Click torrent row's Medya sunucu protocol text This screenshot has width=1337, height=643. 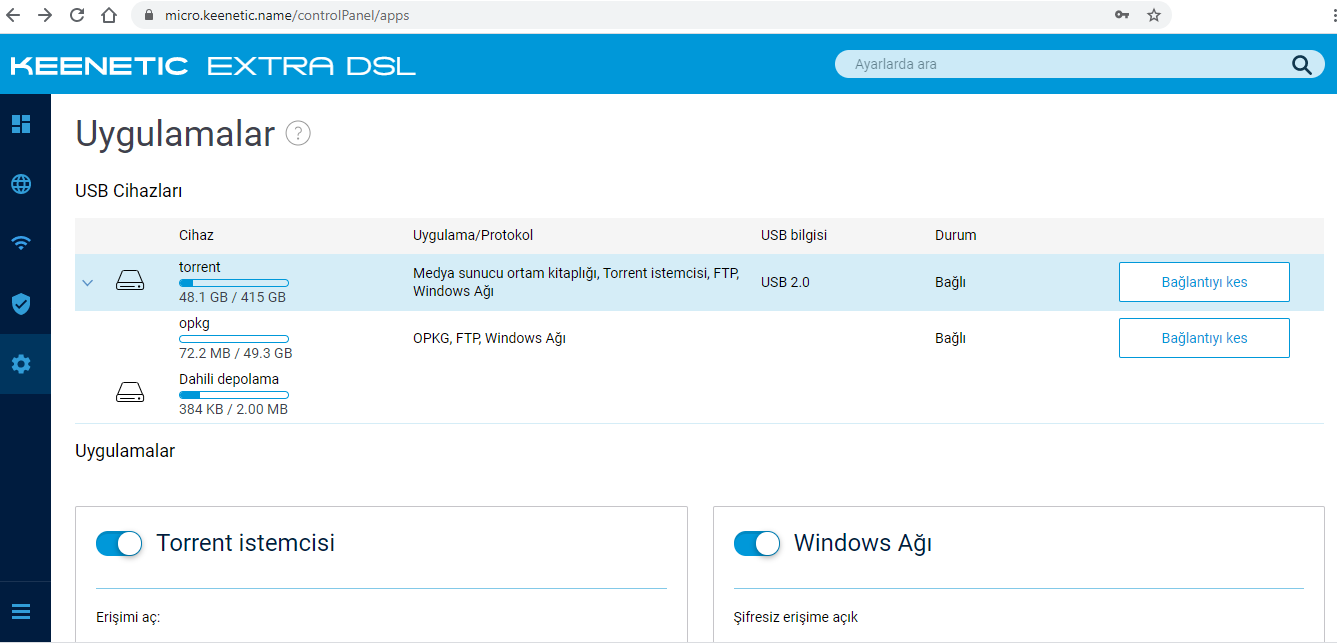point(576,282)
